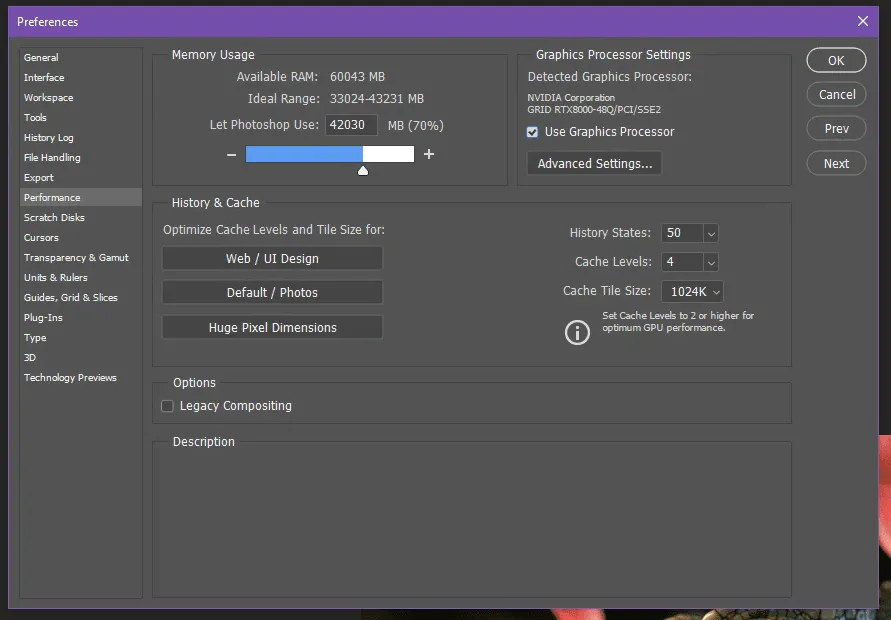891x620 pixels.
Task: Apply the Default / Photos cache preset
Action: coord(272,292)
